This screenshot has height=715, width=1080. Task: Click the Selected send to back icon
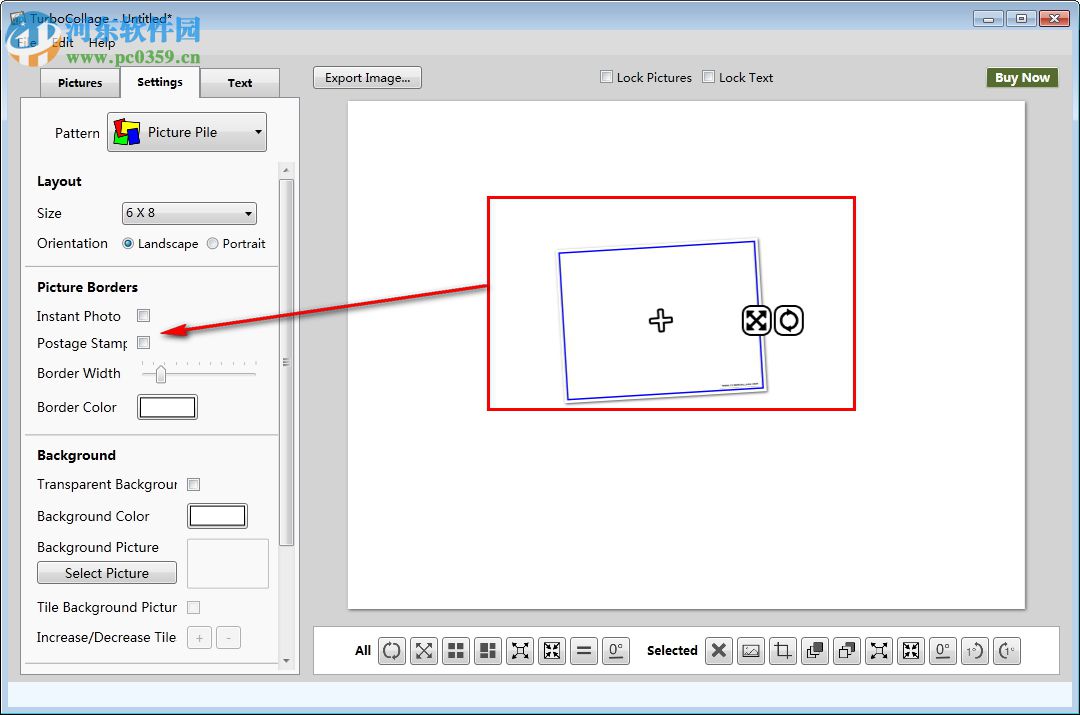pyautogui.click(x=847, y=650)
